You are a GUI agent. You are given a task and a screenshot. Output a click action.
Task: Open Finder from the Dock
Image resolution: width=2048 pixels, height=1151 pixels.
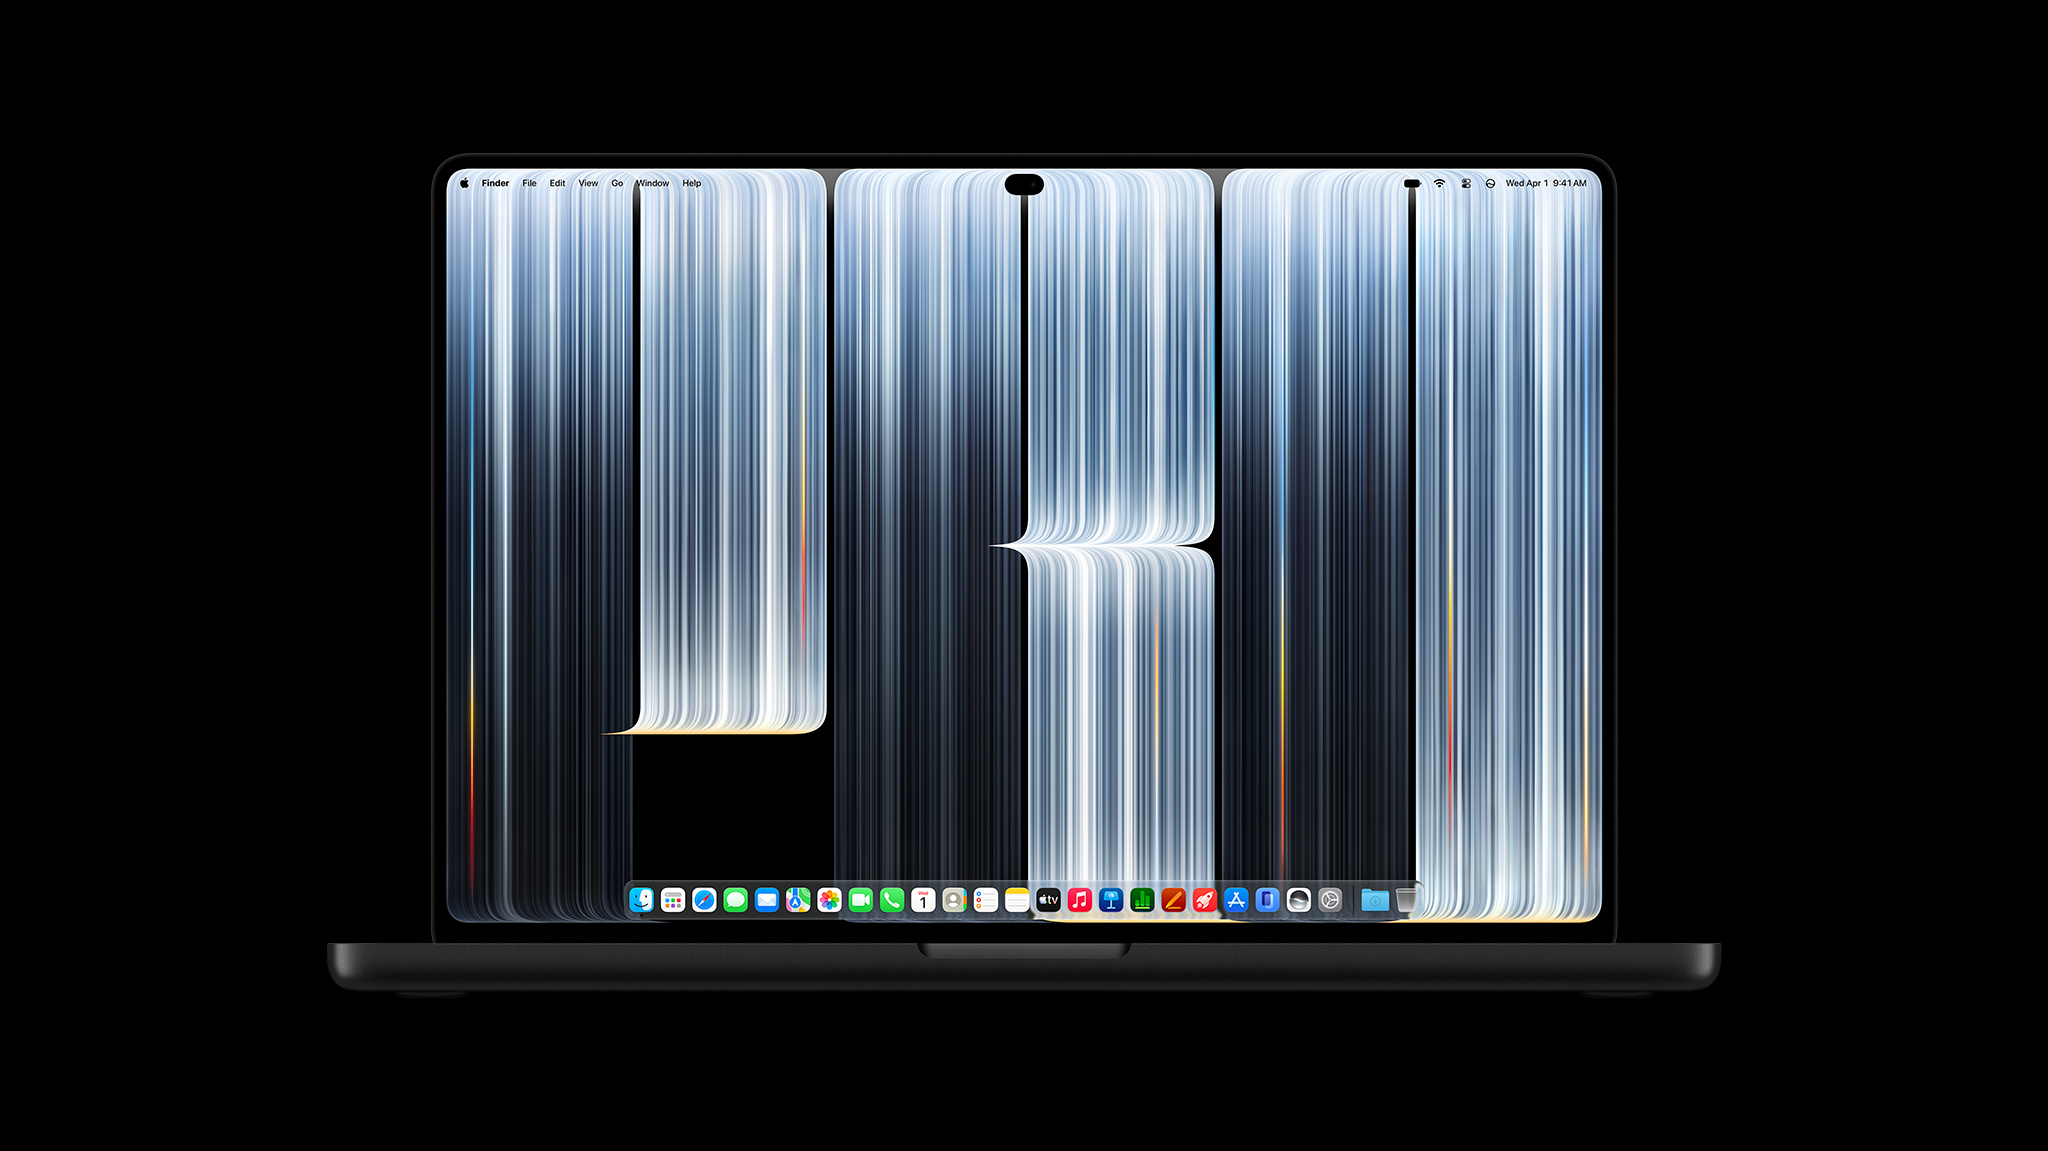[x=642, y=900]
